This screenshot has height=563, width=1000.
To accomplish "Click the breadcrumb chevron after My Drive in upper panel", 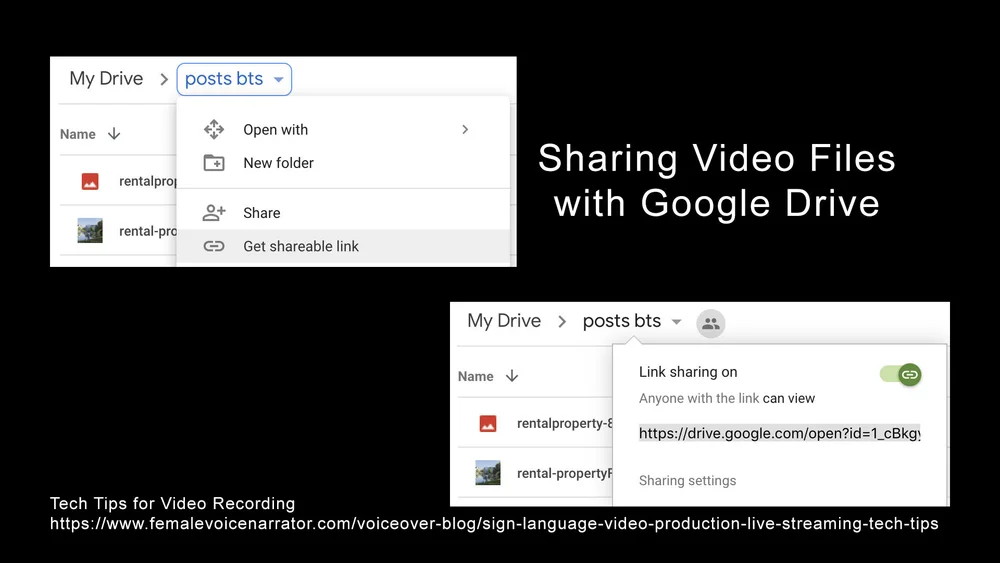I will pyautogui.click(x=164, y=79).
